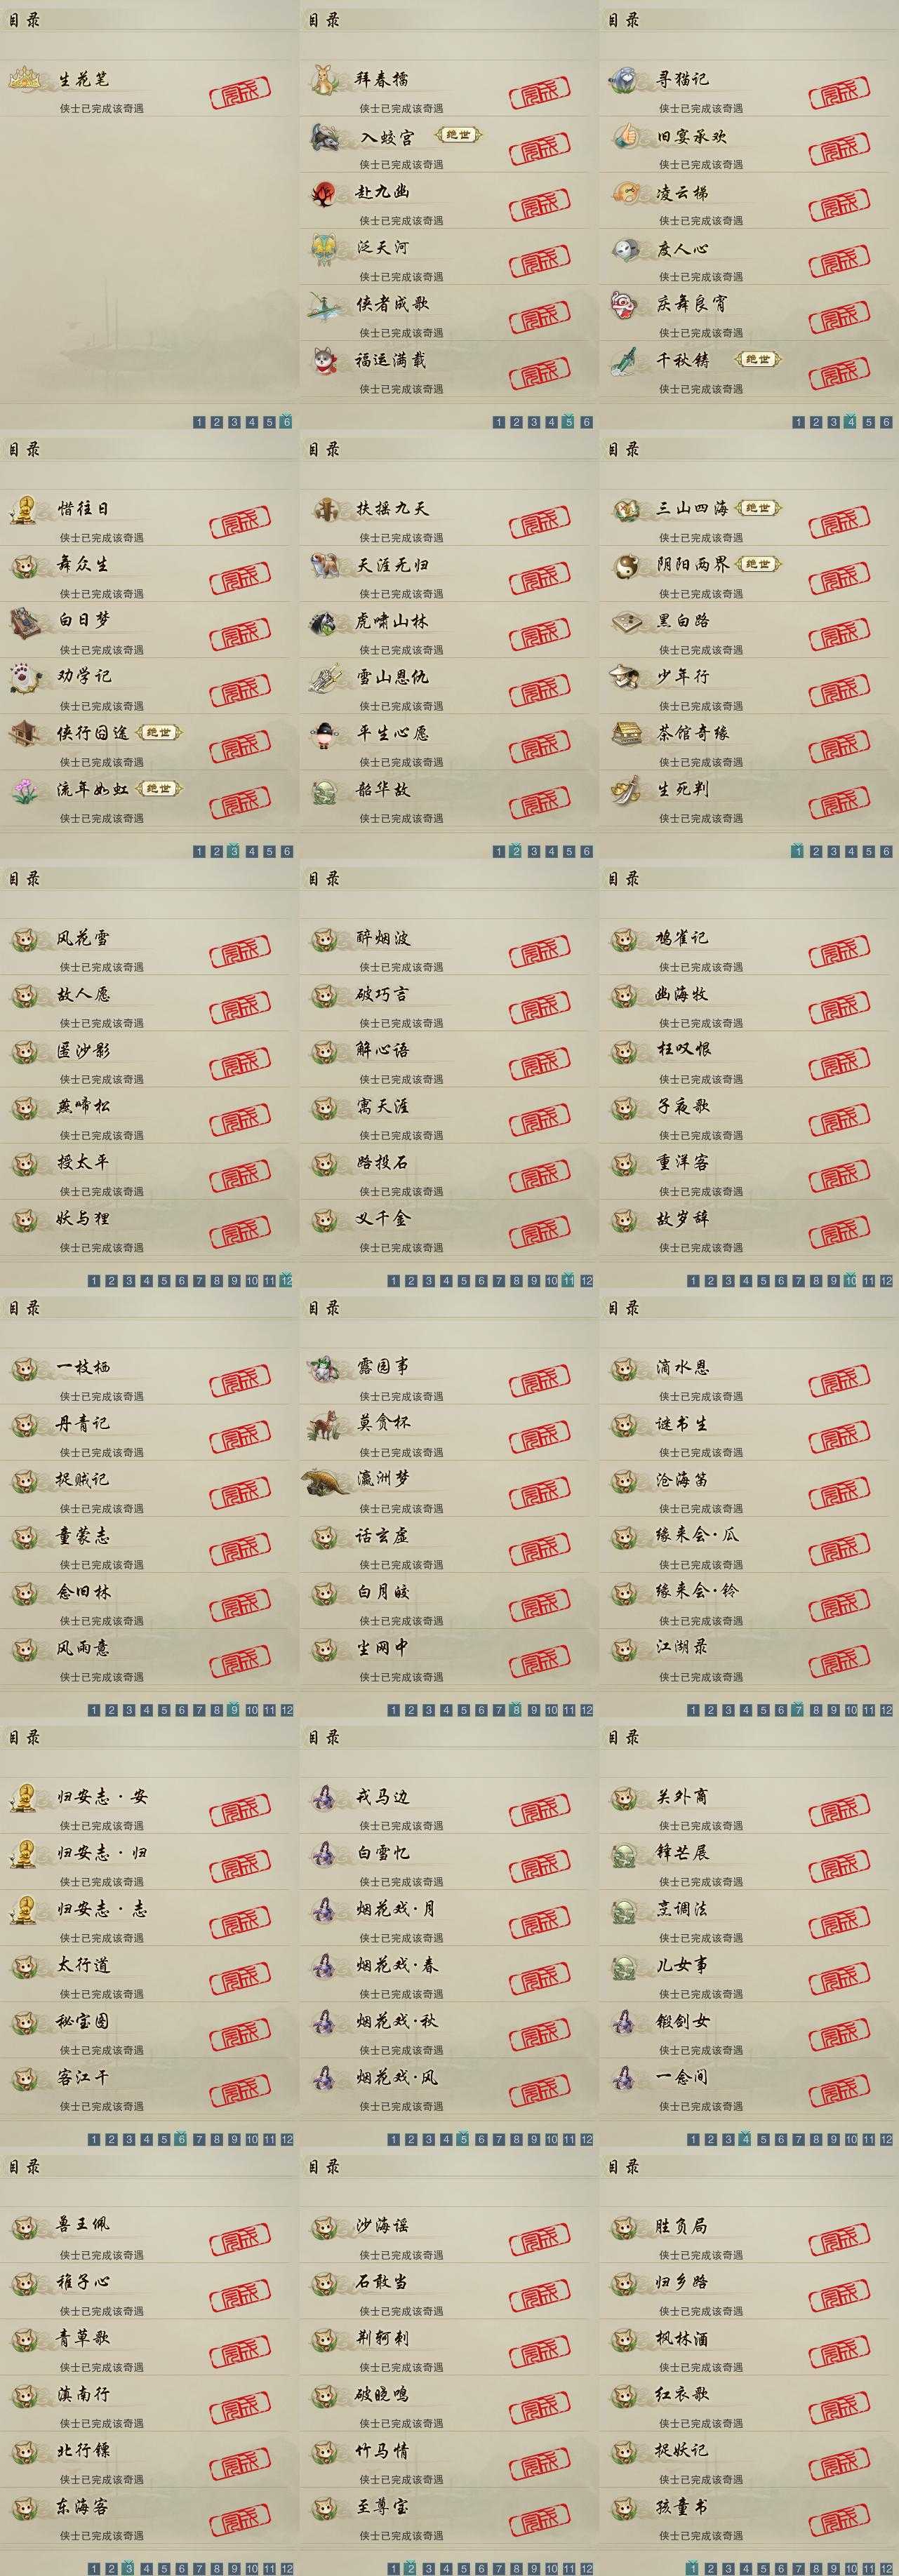Click the thumbs-up icon beside 旧宴承欢
899x2576 pixels.
tap(625, 135)
